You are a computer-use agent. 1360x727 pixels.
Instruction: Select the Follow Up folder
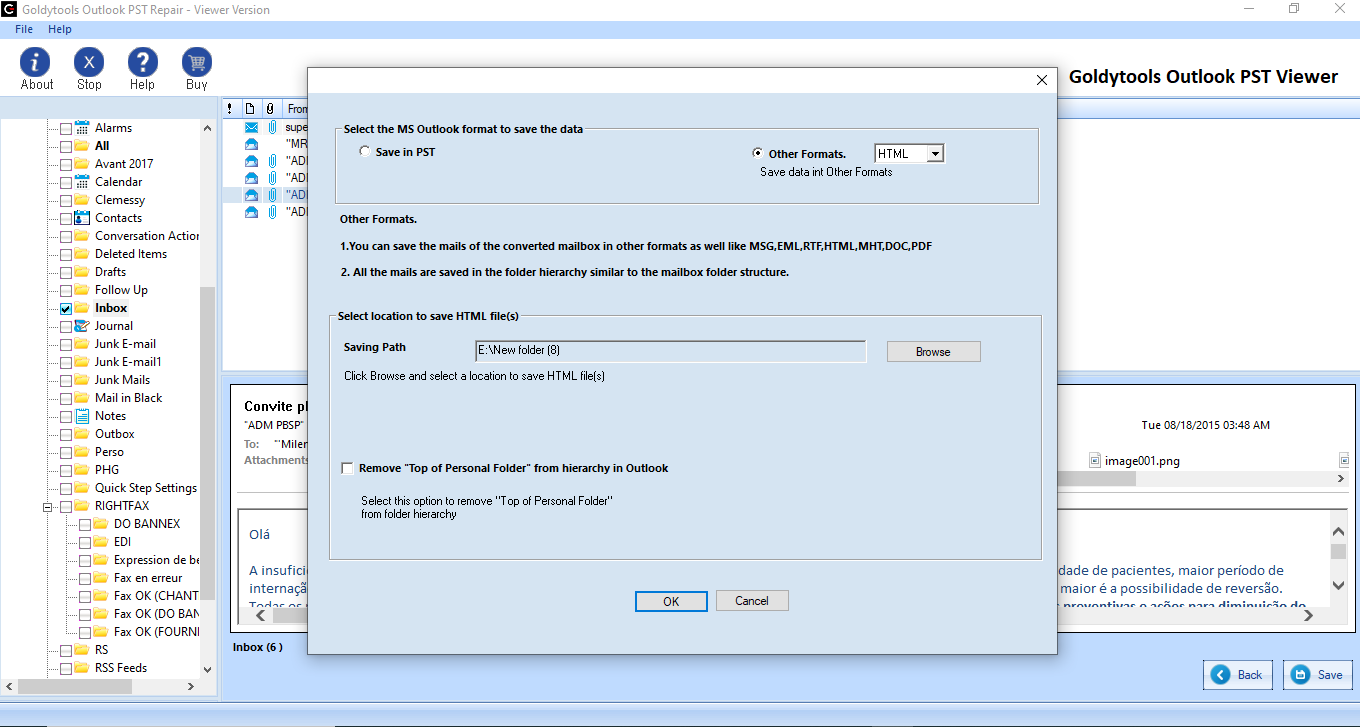(121, 290)
